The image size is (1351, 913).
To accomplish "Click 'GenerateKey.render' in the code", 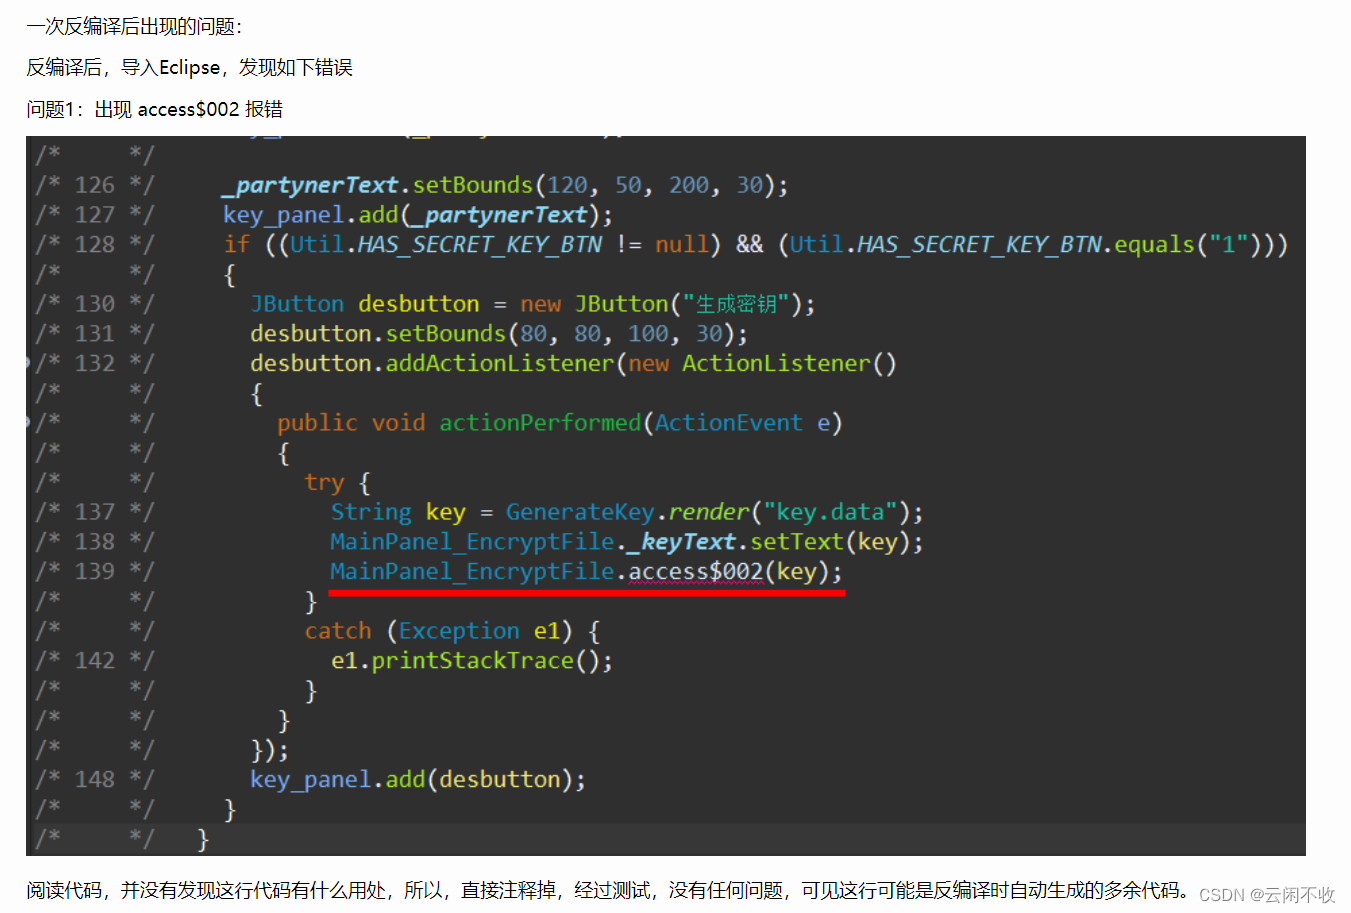I will [627, 512].
